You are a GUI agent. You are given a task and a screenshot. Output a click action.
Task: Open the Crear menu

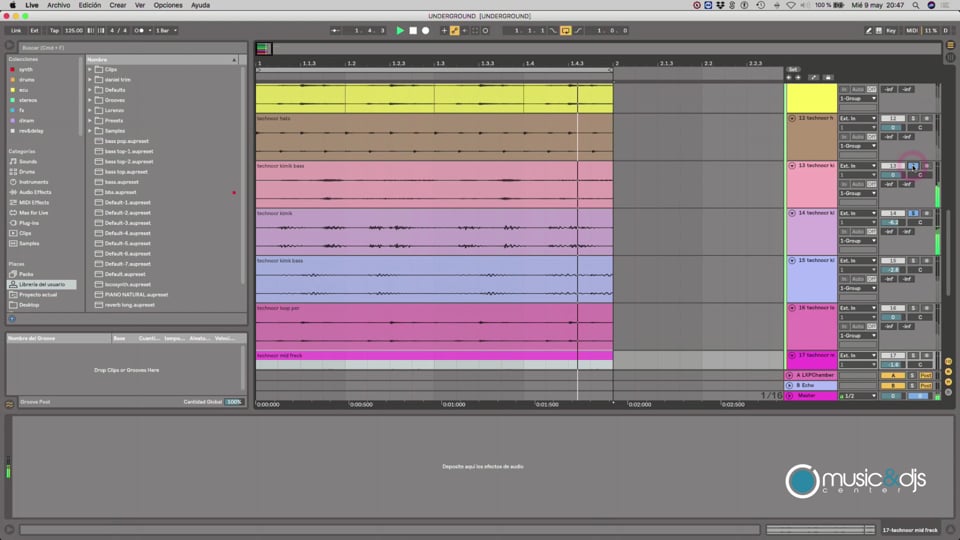[x=118, y=5]
